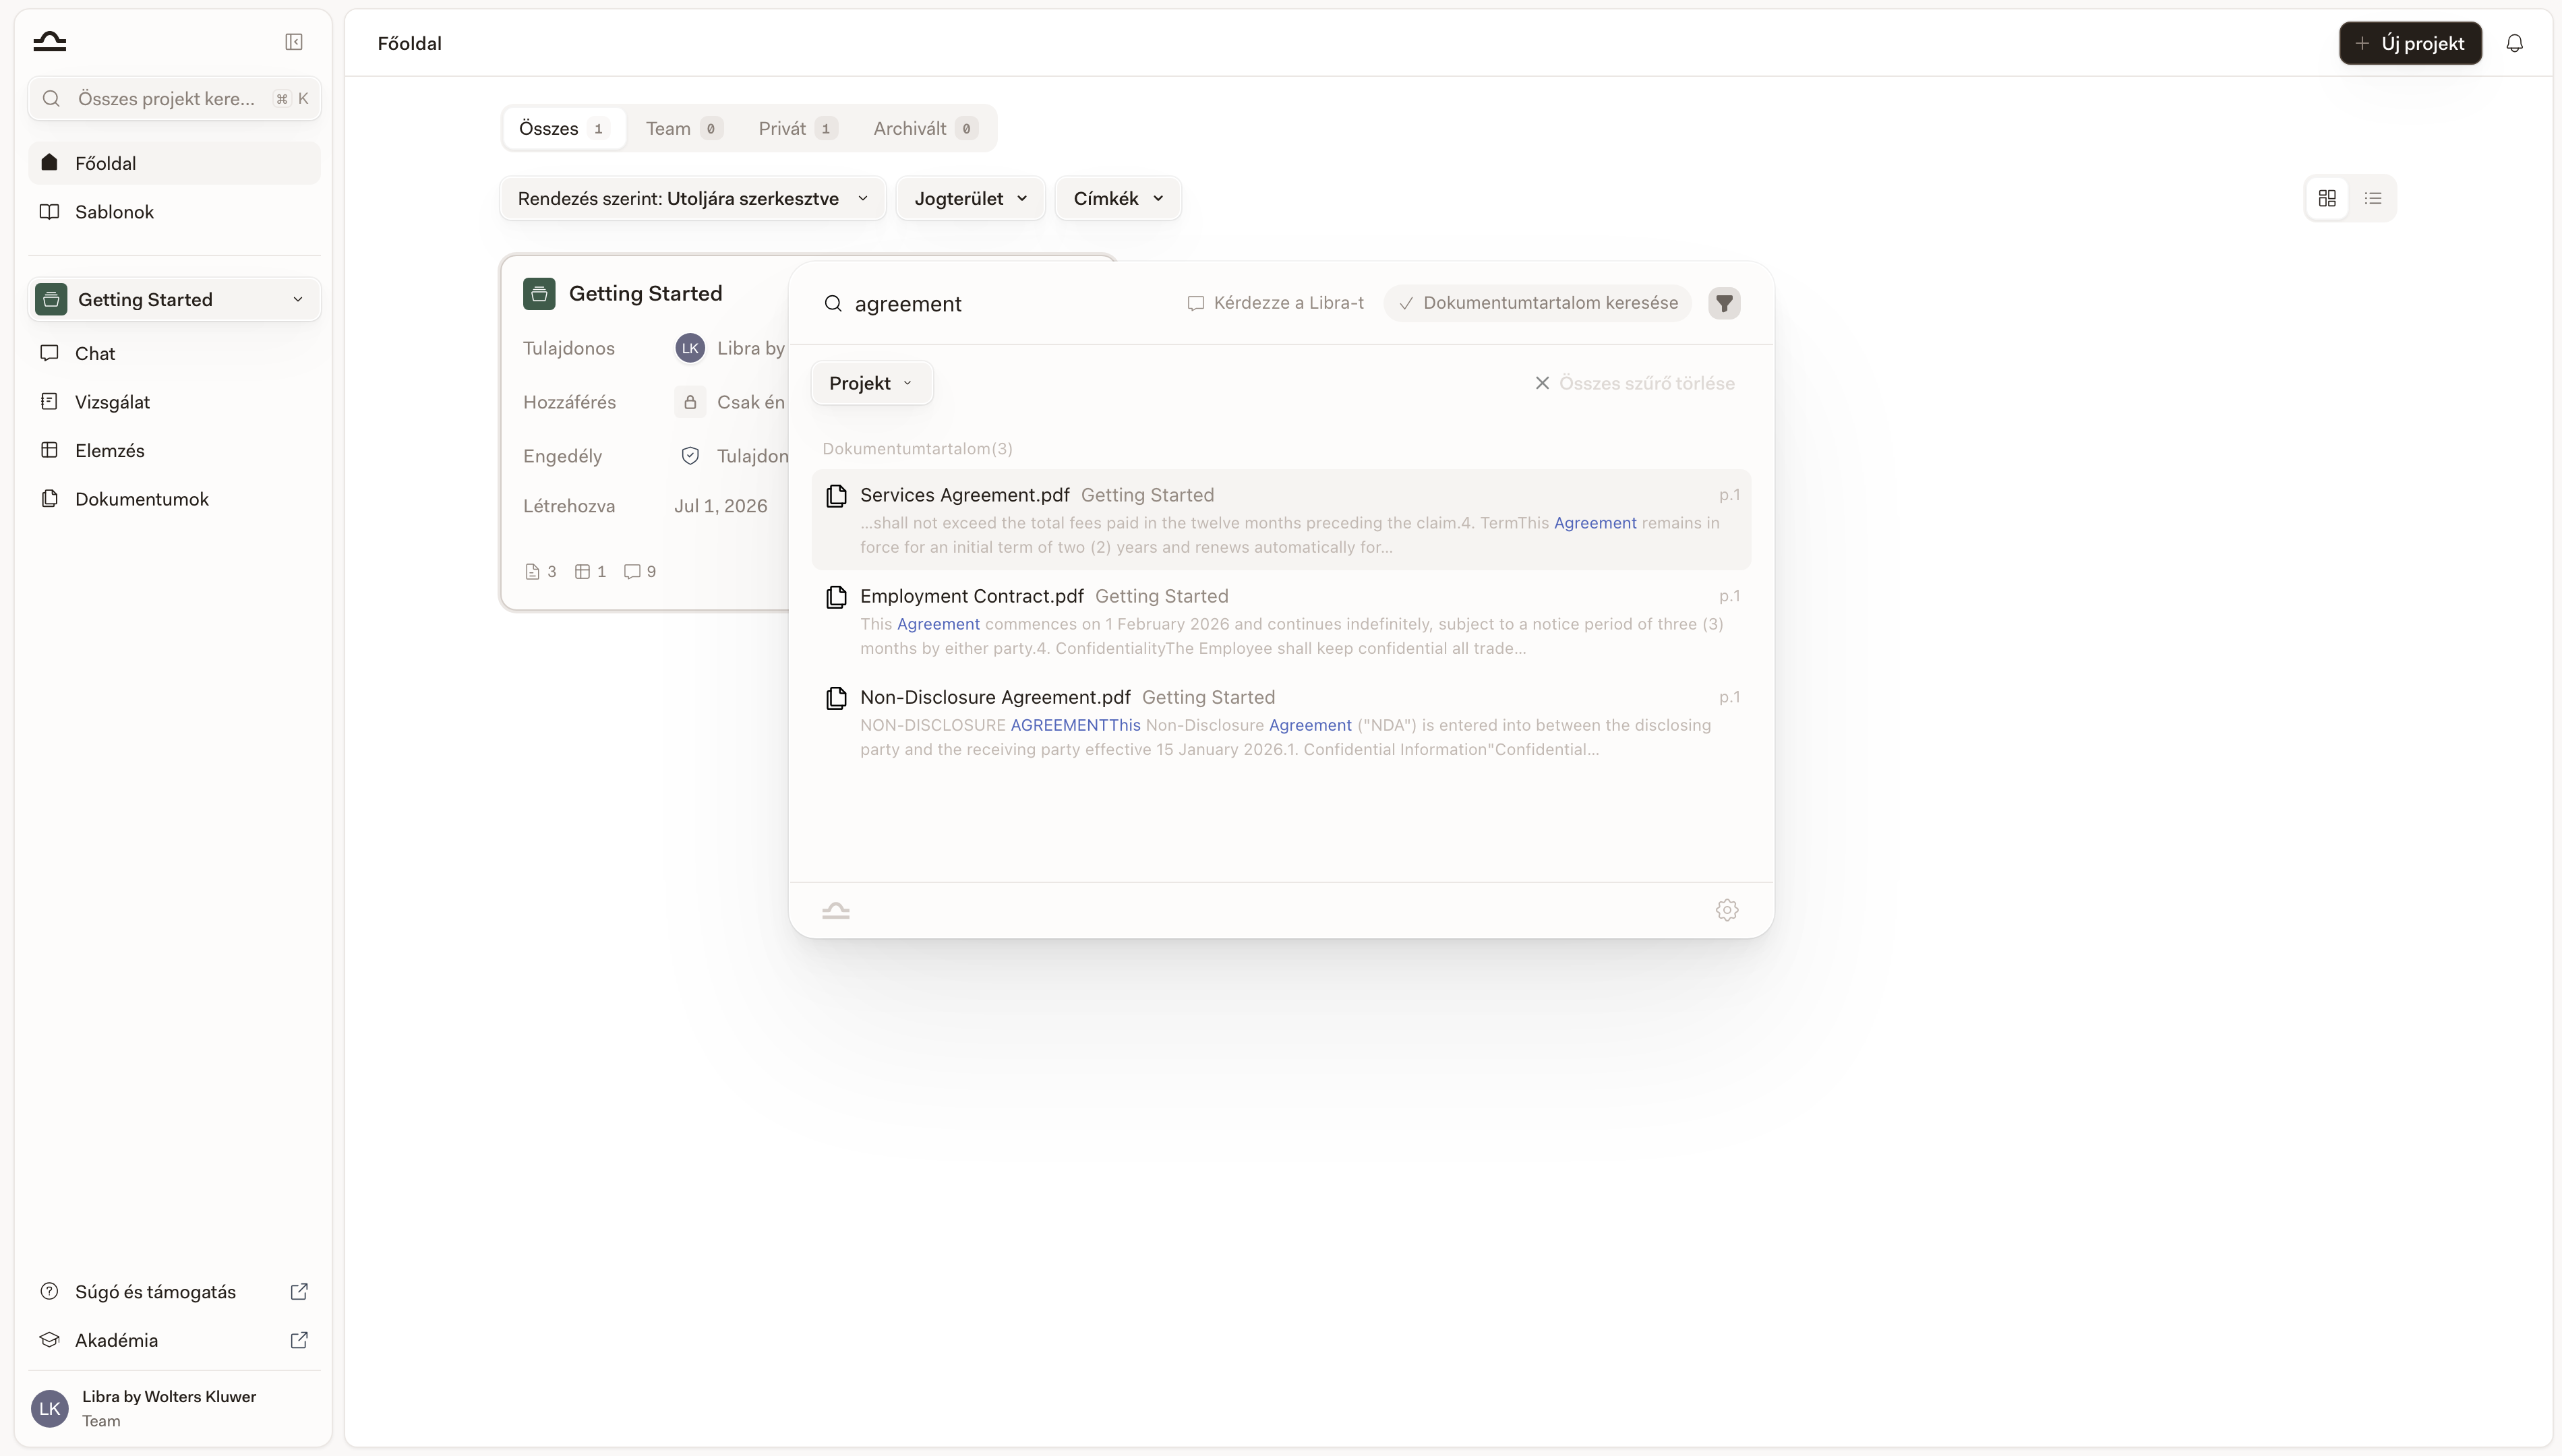Viewport: 2562px width, 1456px height.
Task: Click the Új projekt button
Action: [2410, 43]
